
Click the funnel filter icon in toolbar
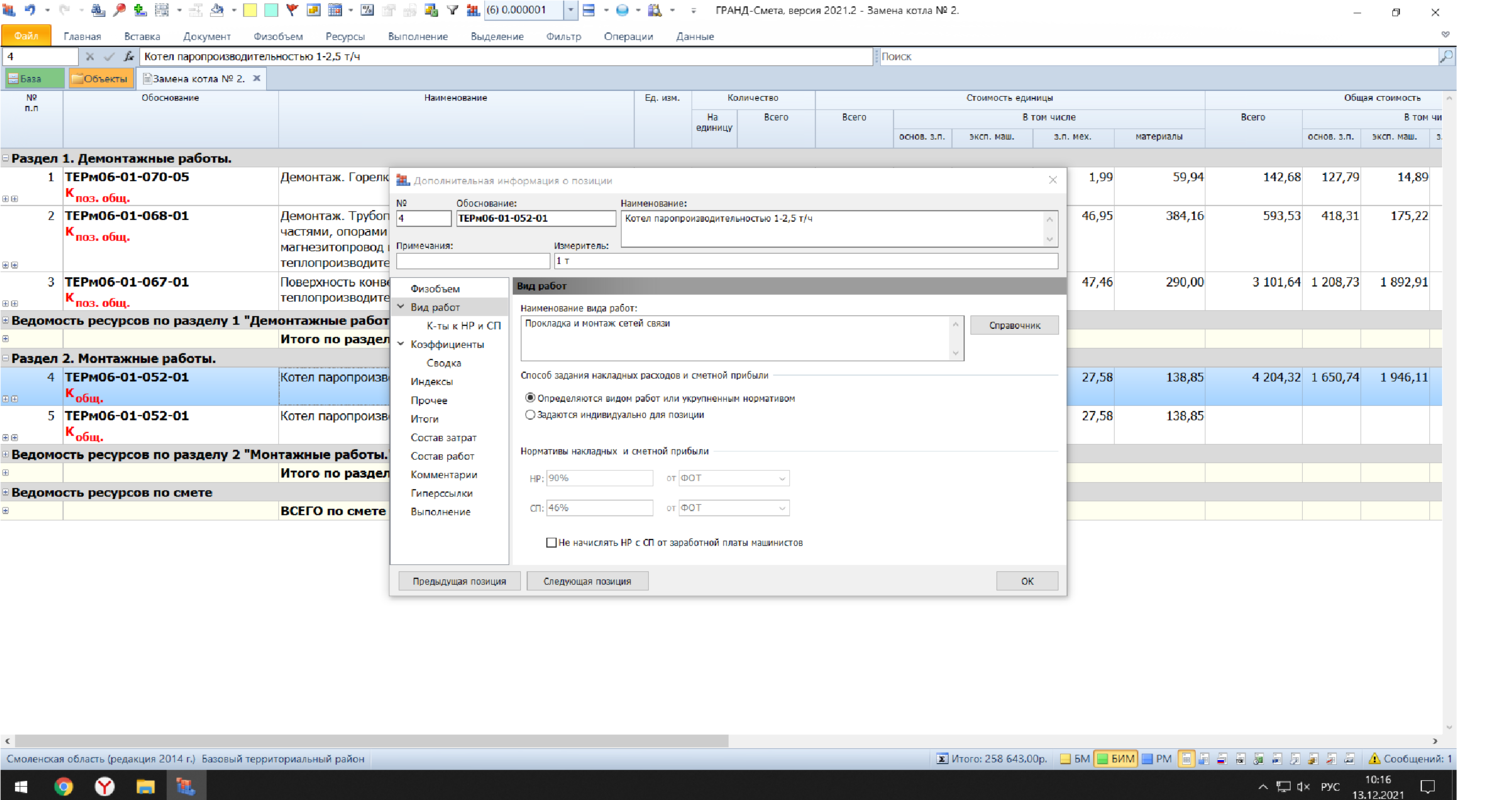pos(452,11)
